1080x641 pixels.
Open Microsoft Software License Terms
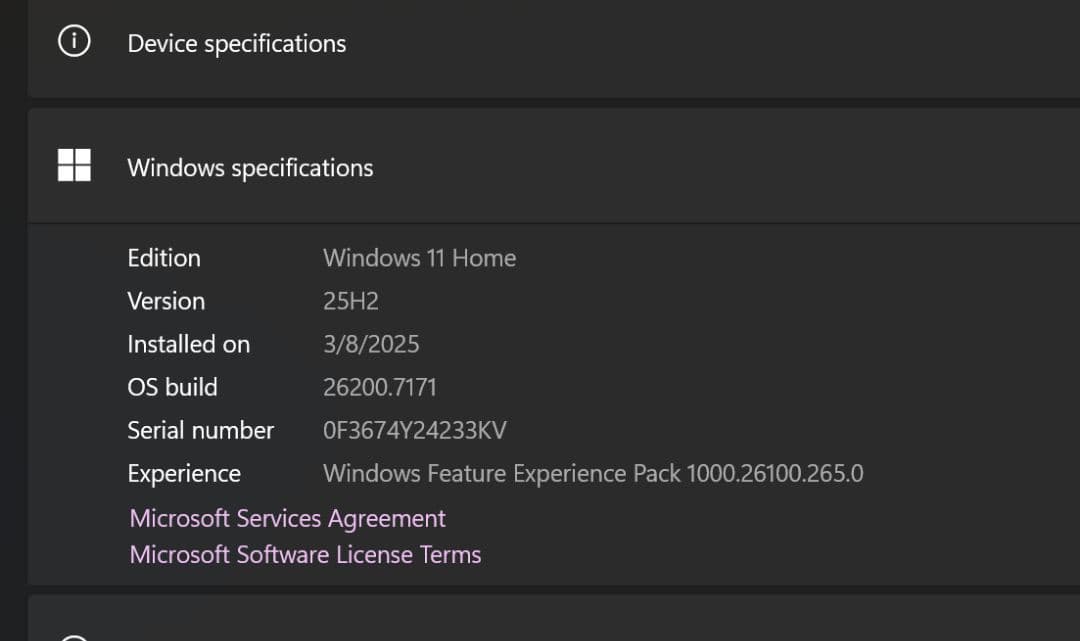coord(304,554)
